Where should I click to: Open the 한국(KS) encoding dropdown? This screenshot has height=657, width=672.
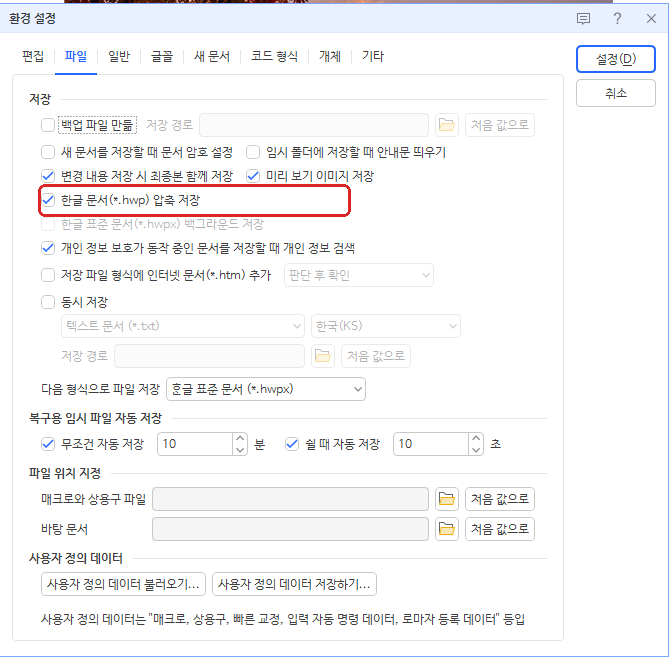(x=386, y=326)
